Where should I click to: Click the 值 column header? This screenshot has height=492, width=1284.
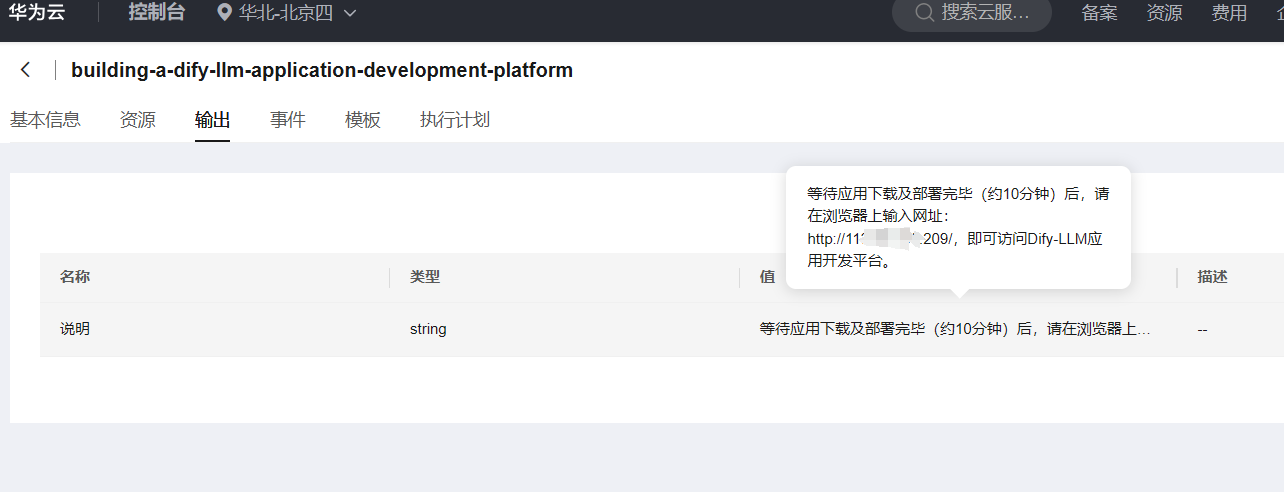point(767,277)
